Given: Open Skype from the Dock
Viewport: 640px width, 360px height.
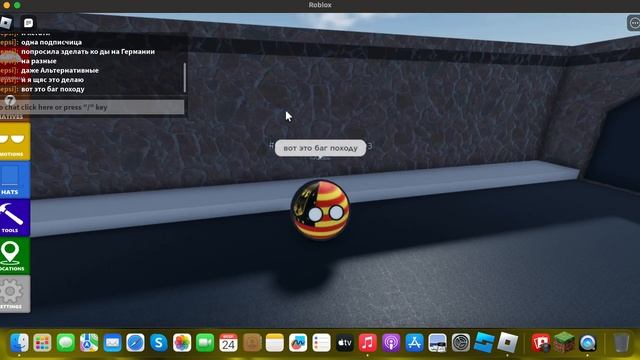Looking at the screenshot, I should [158, 342].
